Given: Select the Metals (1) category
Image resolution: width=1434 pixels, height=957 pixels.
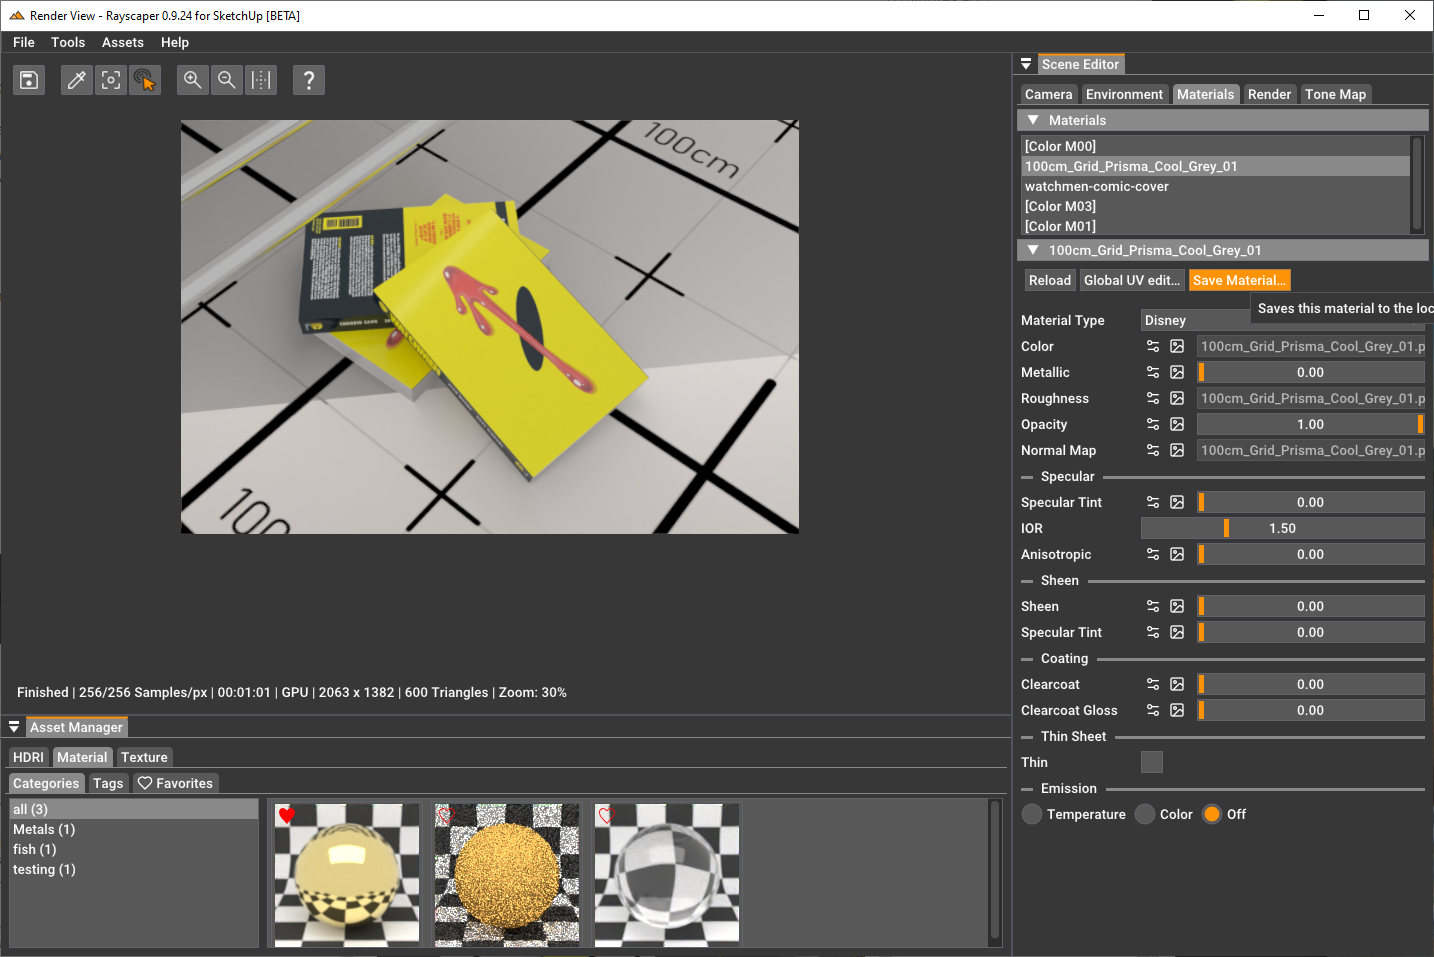Looking at the screenshot, I should point(134,829).
